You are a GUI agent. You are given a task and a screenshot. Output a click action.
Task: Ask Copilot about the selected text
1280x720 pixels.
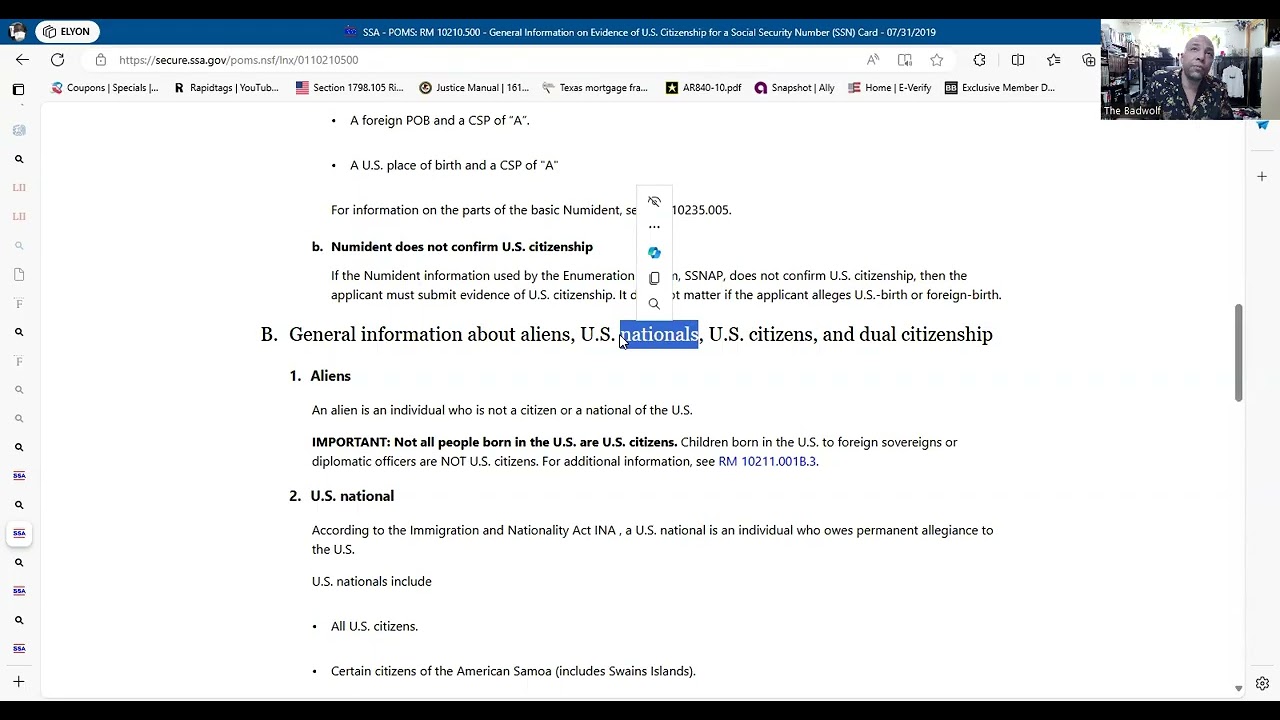coord(654,252)
